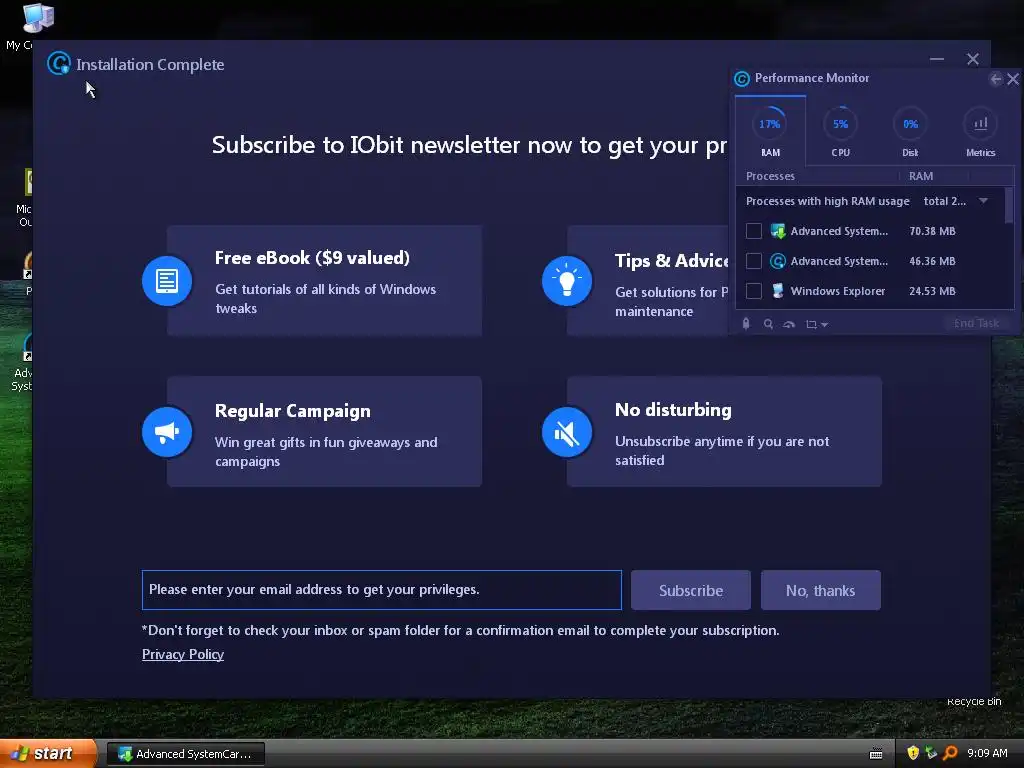
Task: Click the orange magnifier tray icon
Action: [950, 753]
